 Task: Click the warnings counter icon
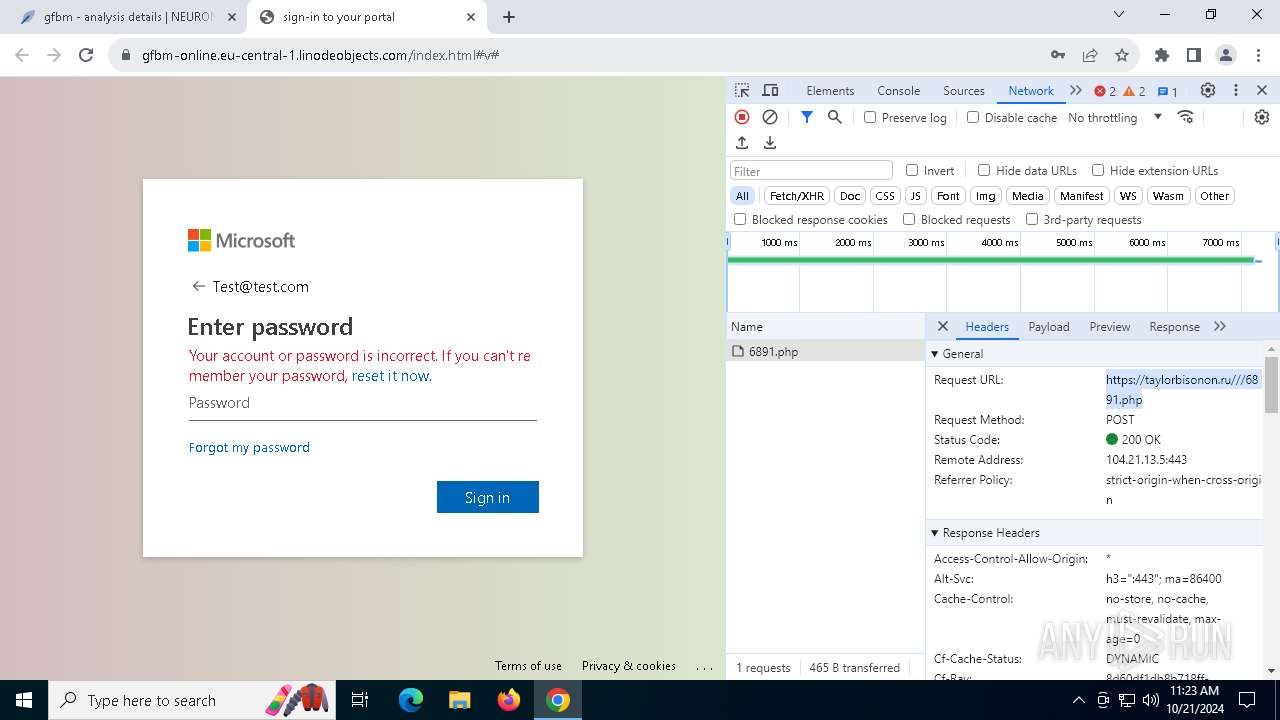click(1134, 91)
